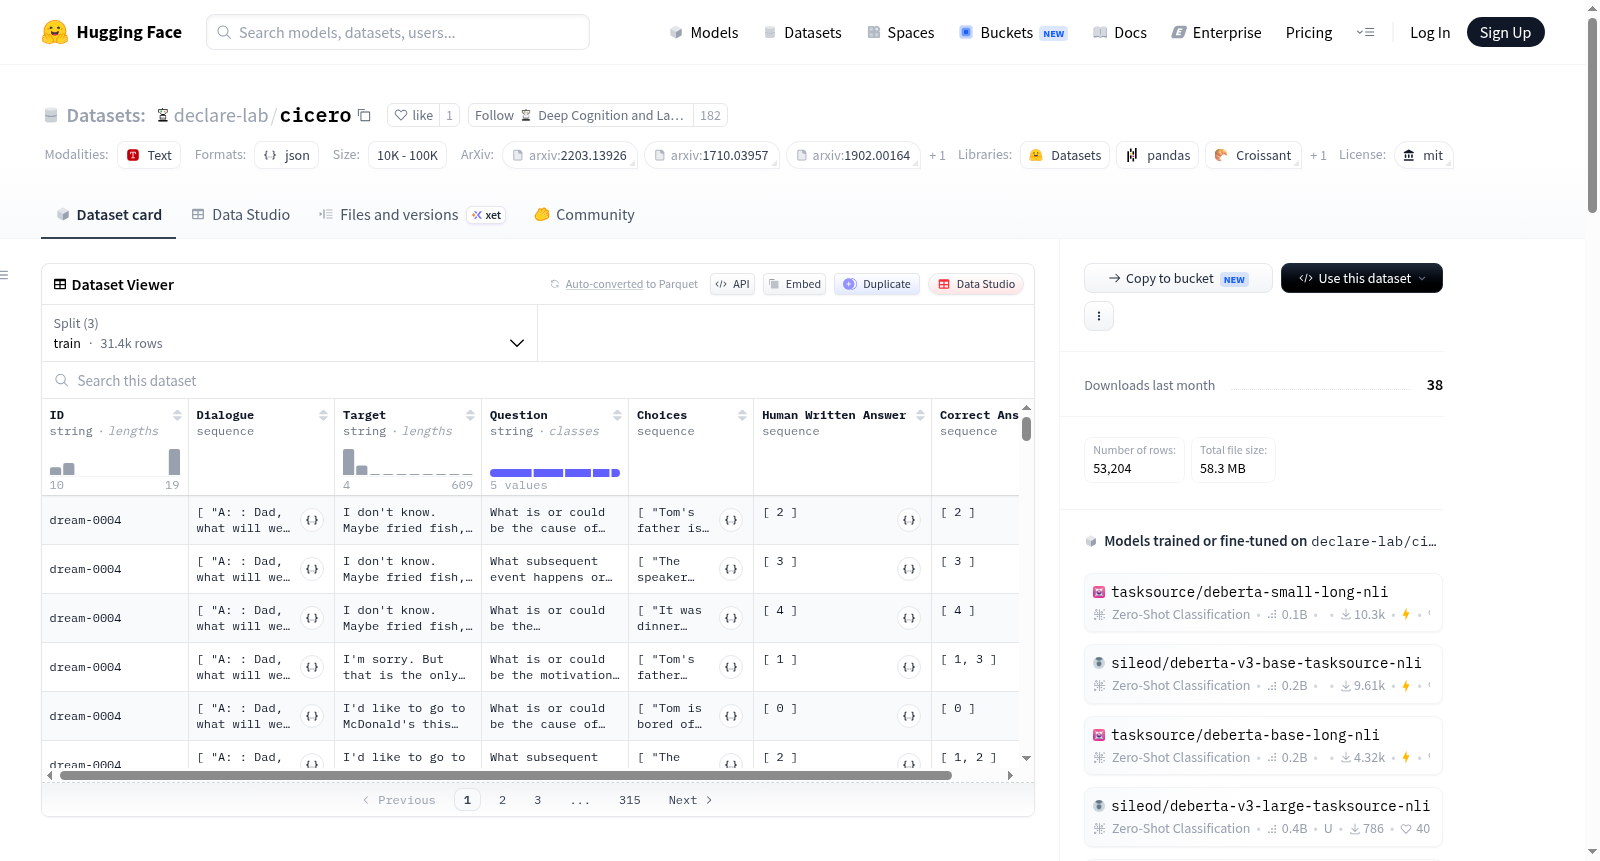This screenshot has height=861, width=1600.
Task: Click the heart like icon
Action: click(401, 116)
